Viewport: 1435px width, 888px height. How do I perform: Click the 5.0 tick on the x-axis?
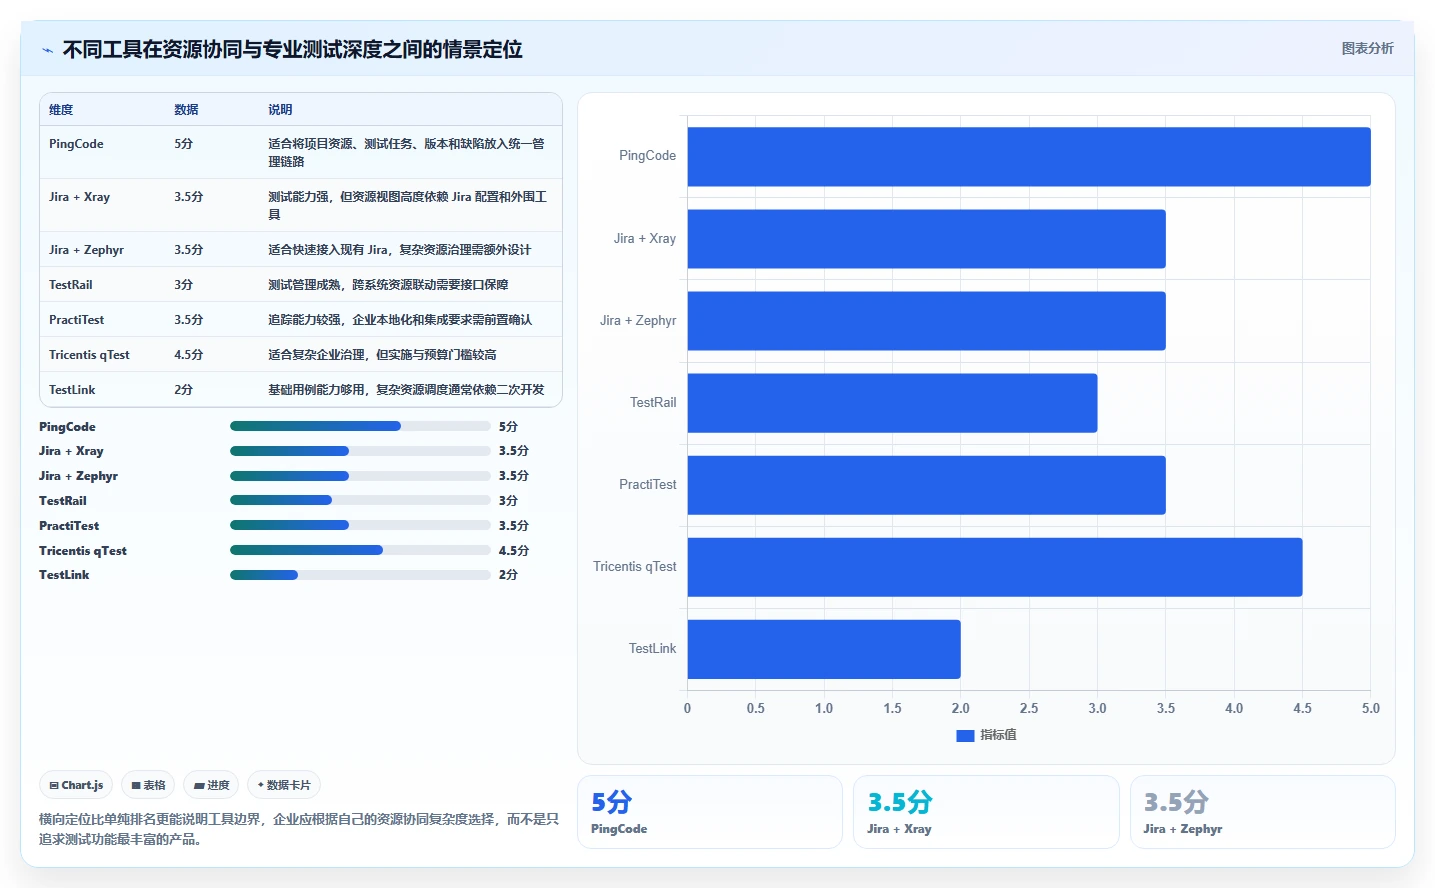point(1370,708)
